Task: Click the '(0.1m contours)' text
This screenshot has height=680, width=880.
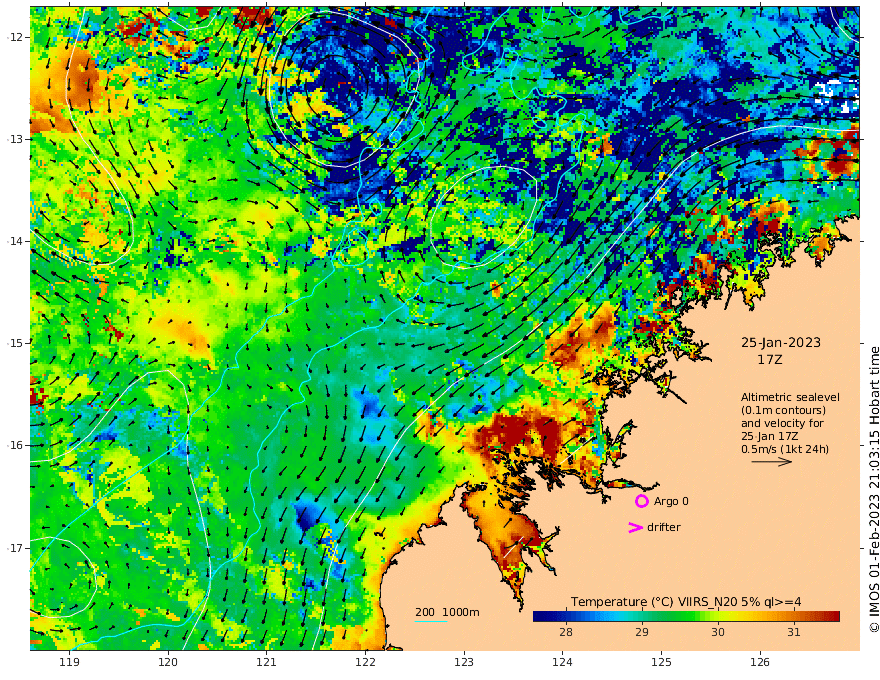Action: click(x=783, y=410)
